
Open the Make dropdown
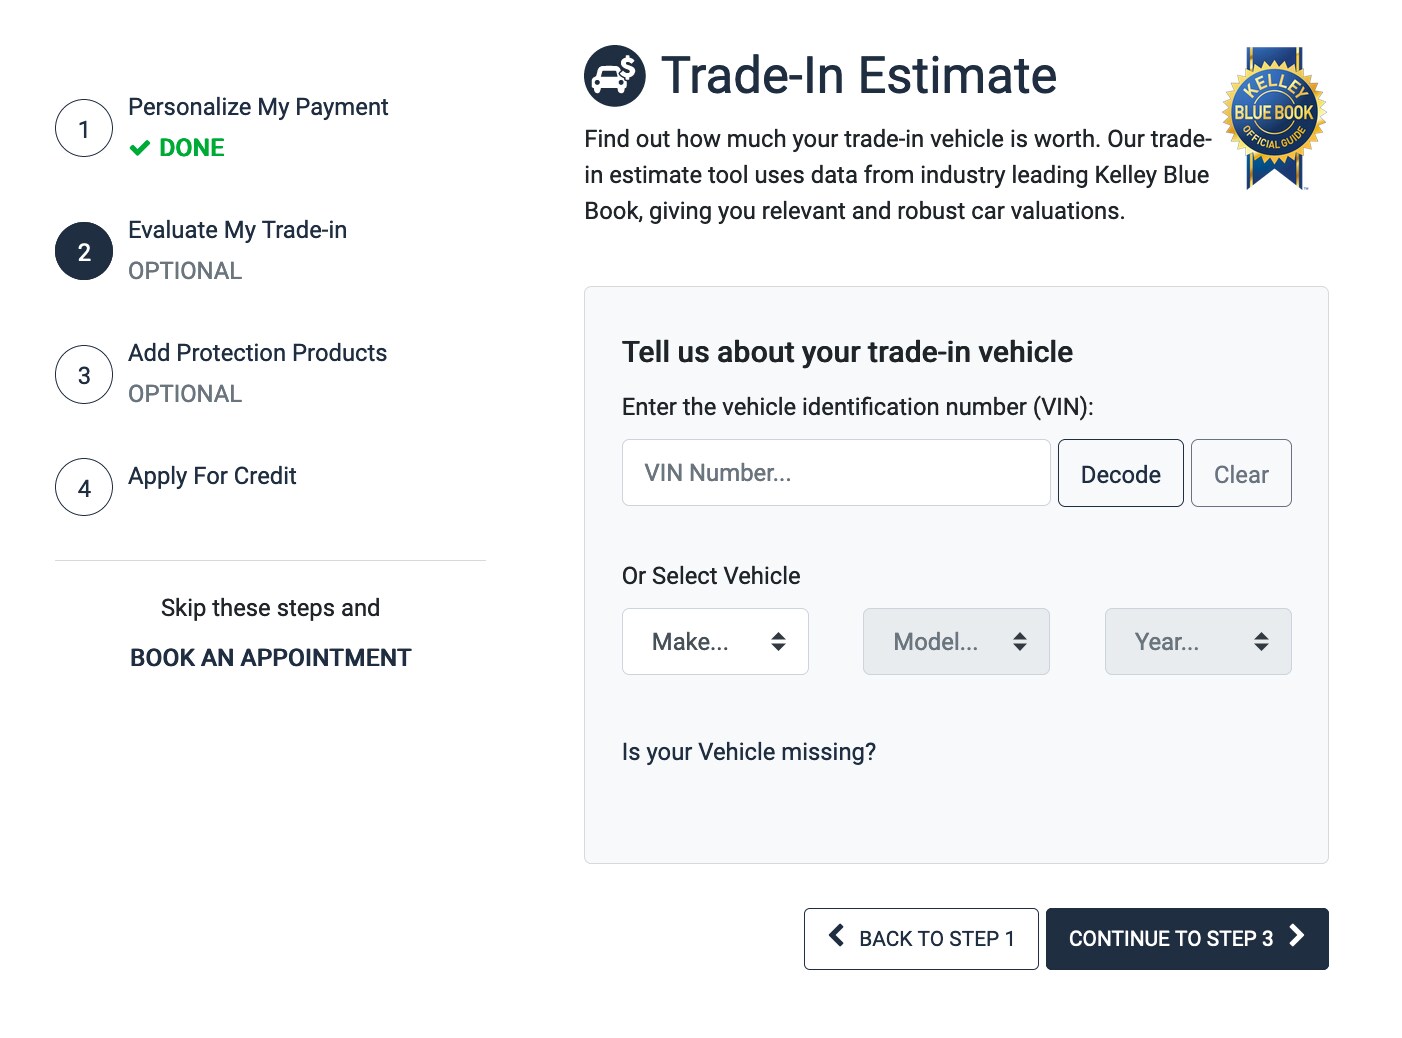(x=715, y=641)
